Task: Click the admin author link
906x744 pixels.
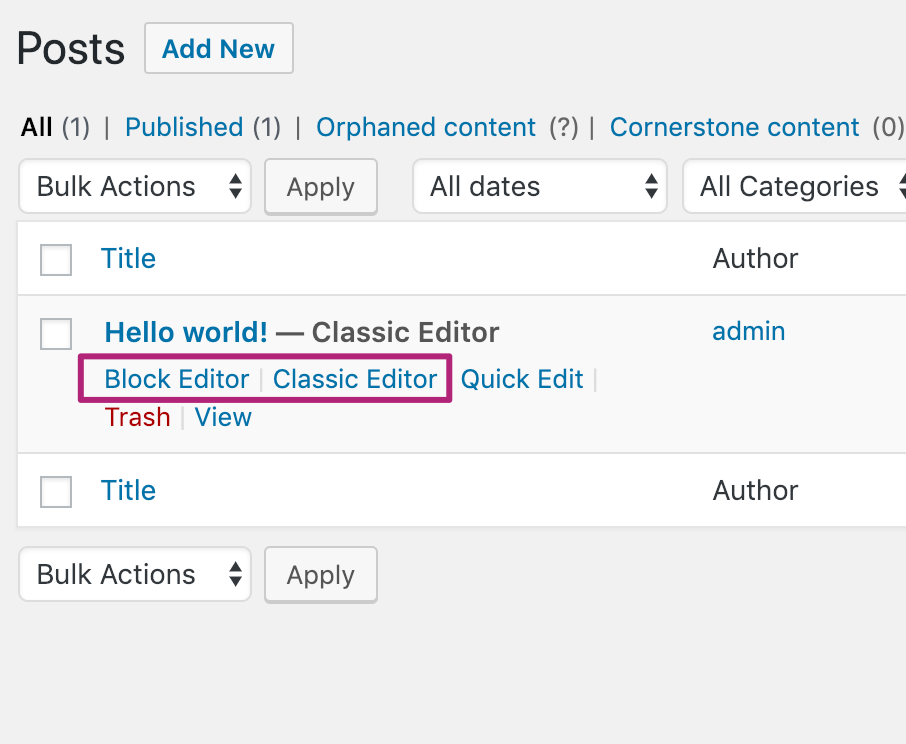Action: (x=749, y=331)
